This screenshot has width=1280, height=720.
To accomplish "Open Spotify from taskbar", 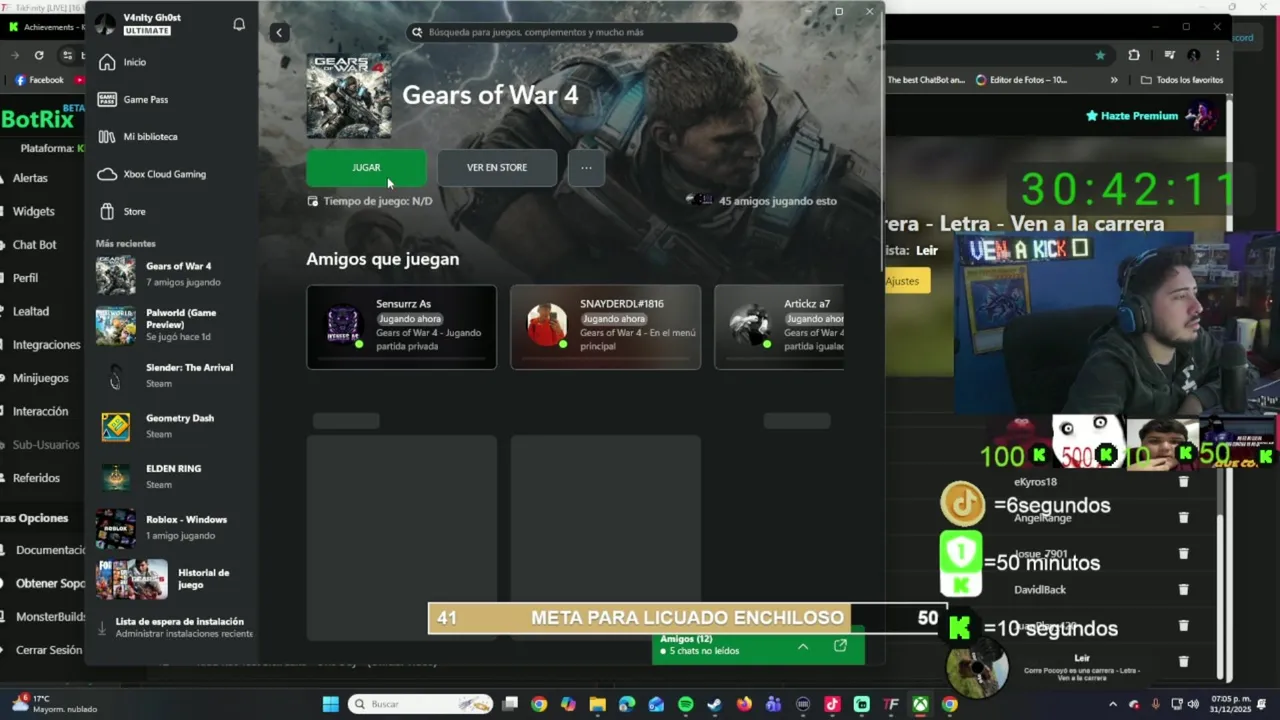I will coord(685,704).
